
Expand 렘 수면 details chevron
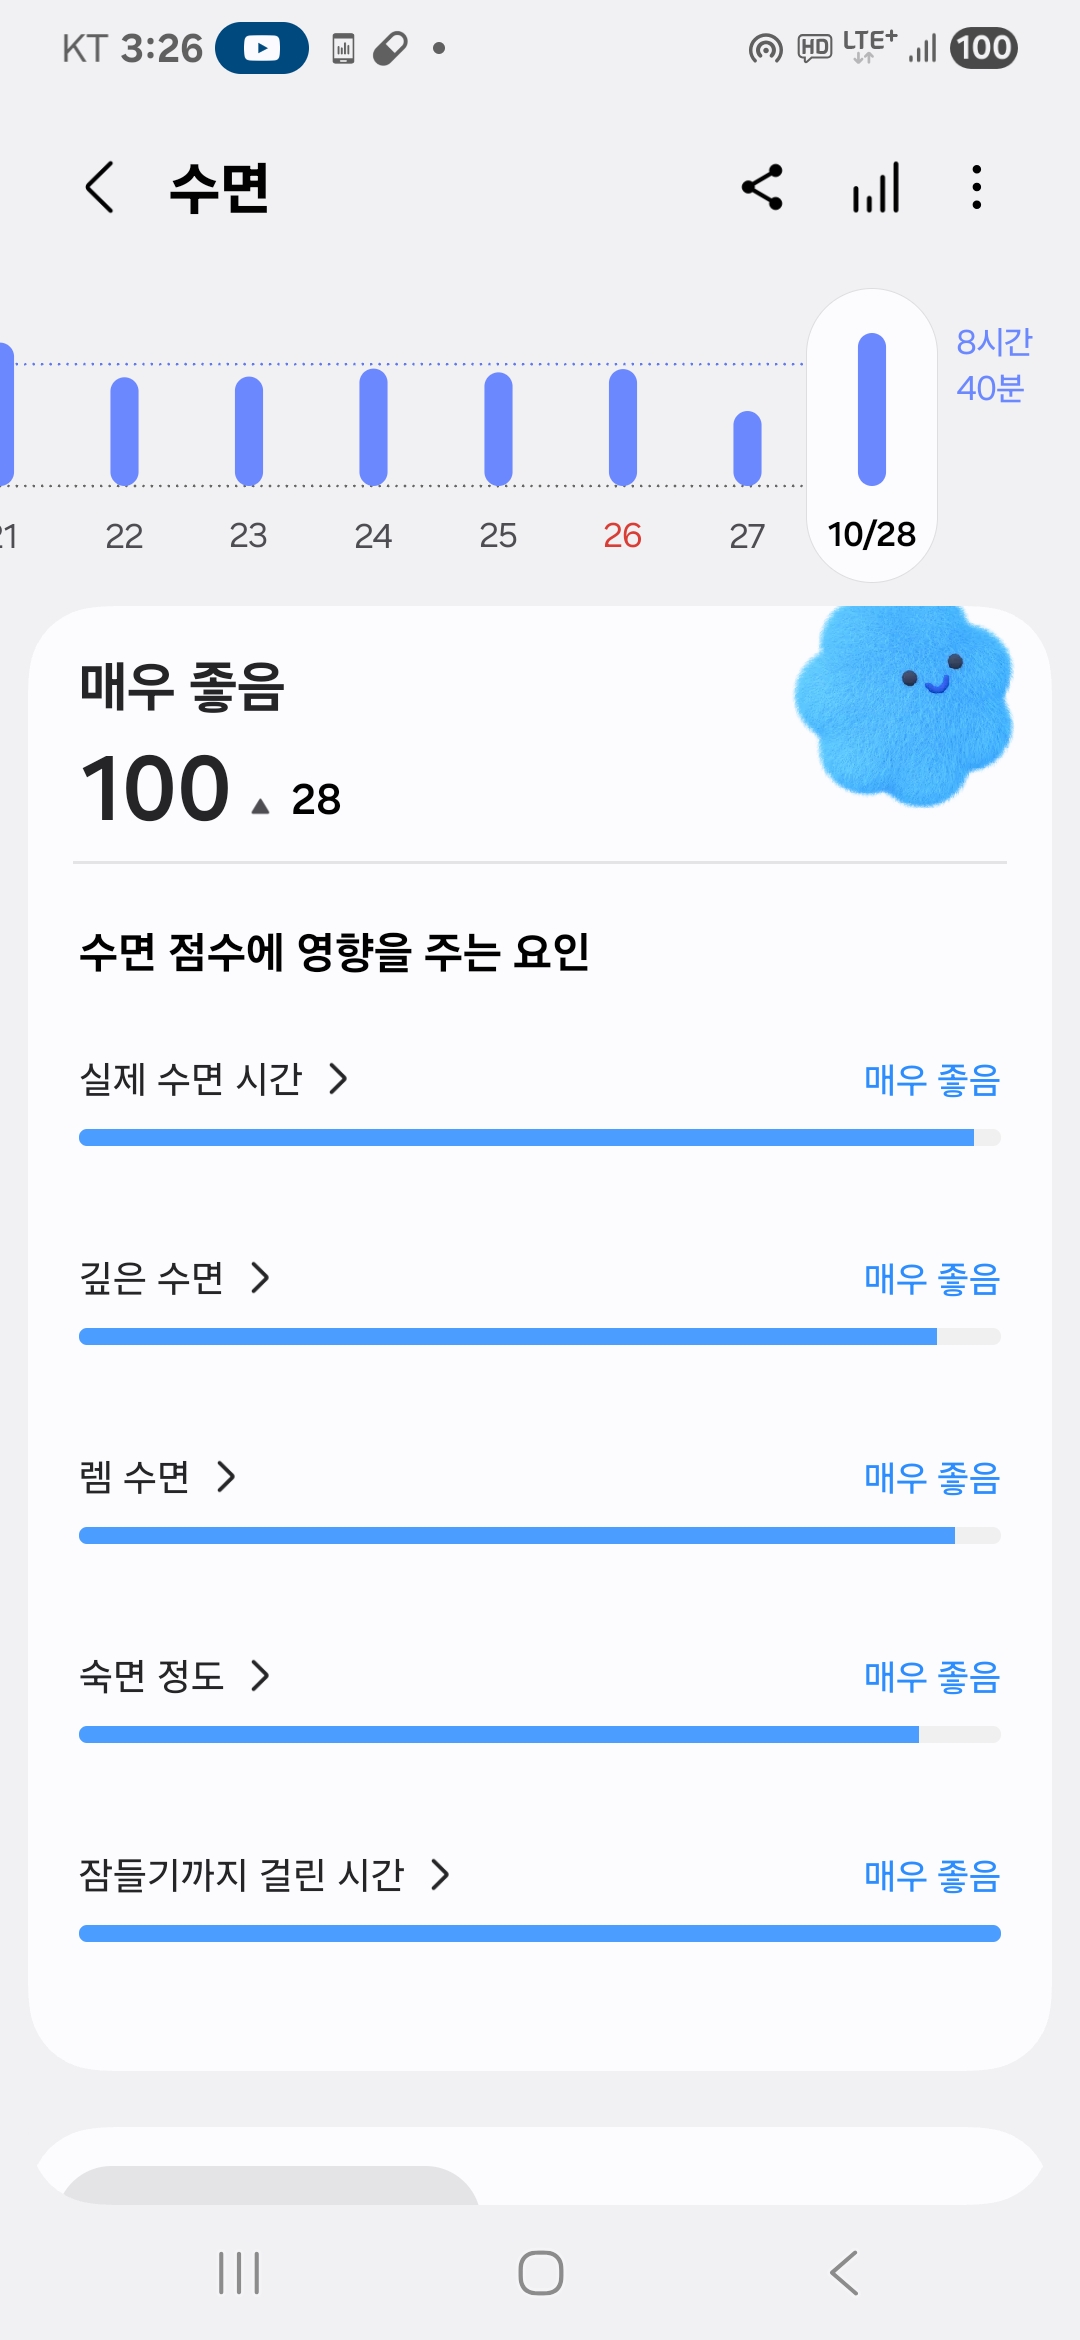227,1476
